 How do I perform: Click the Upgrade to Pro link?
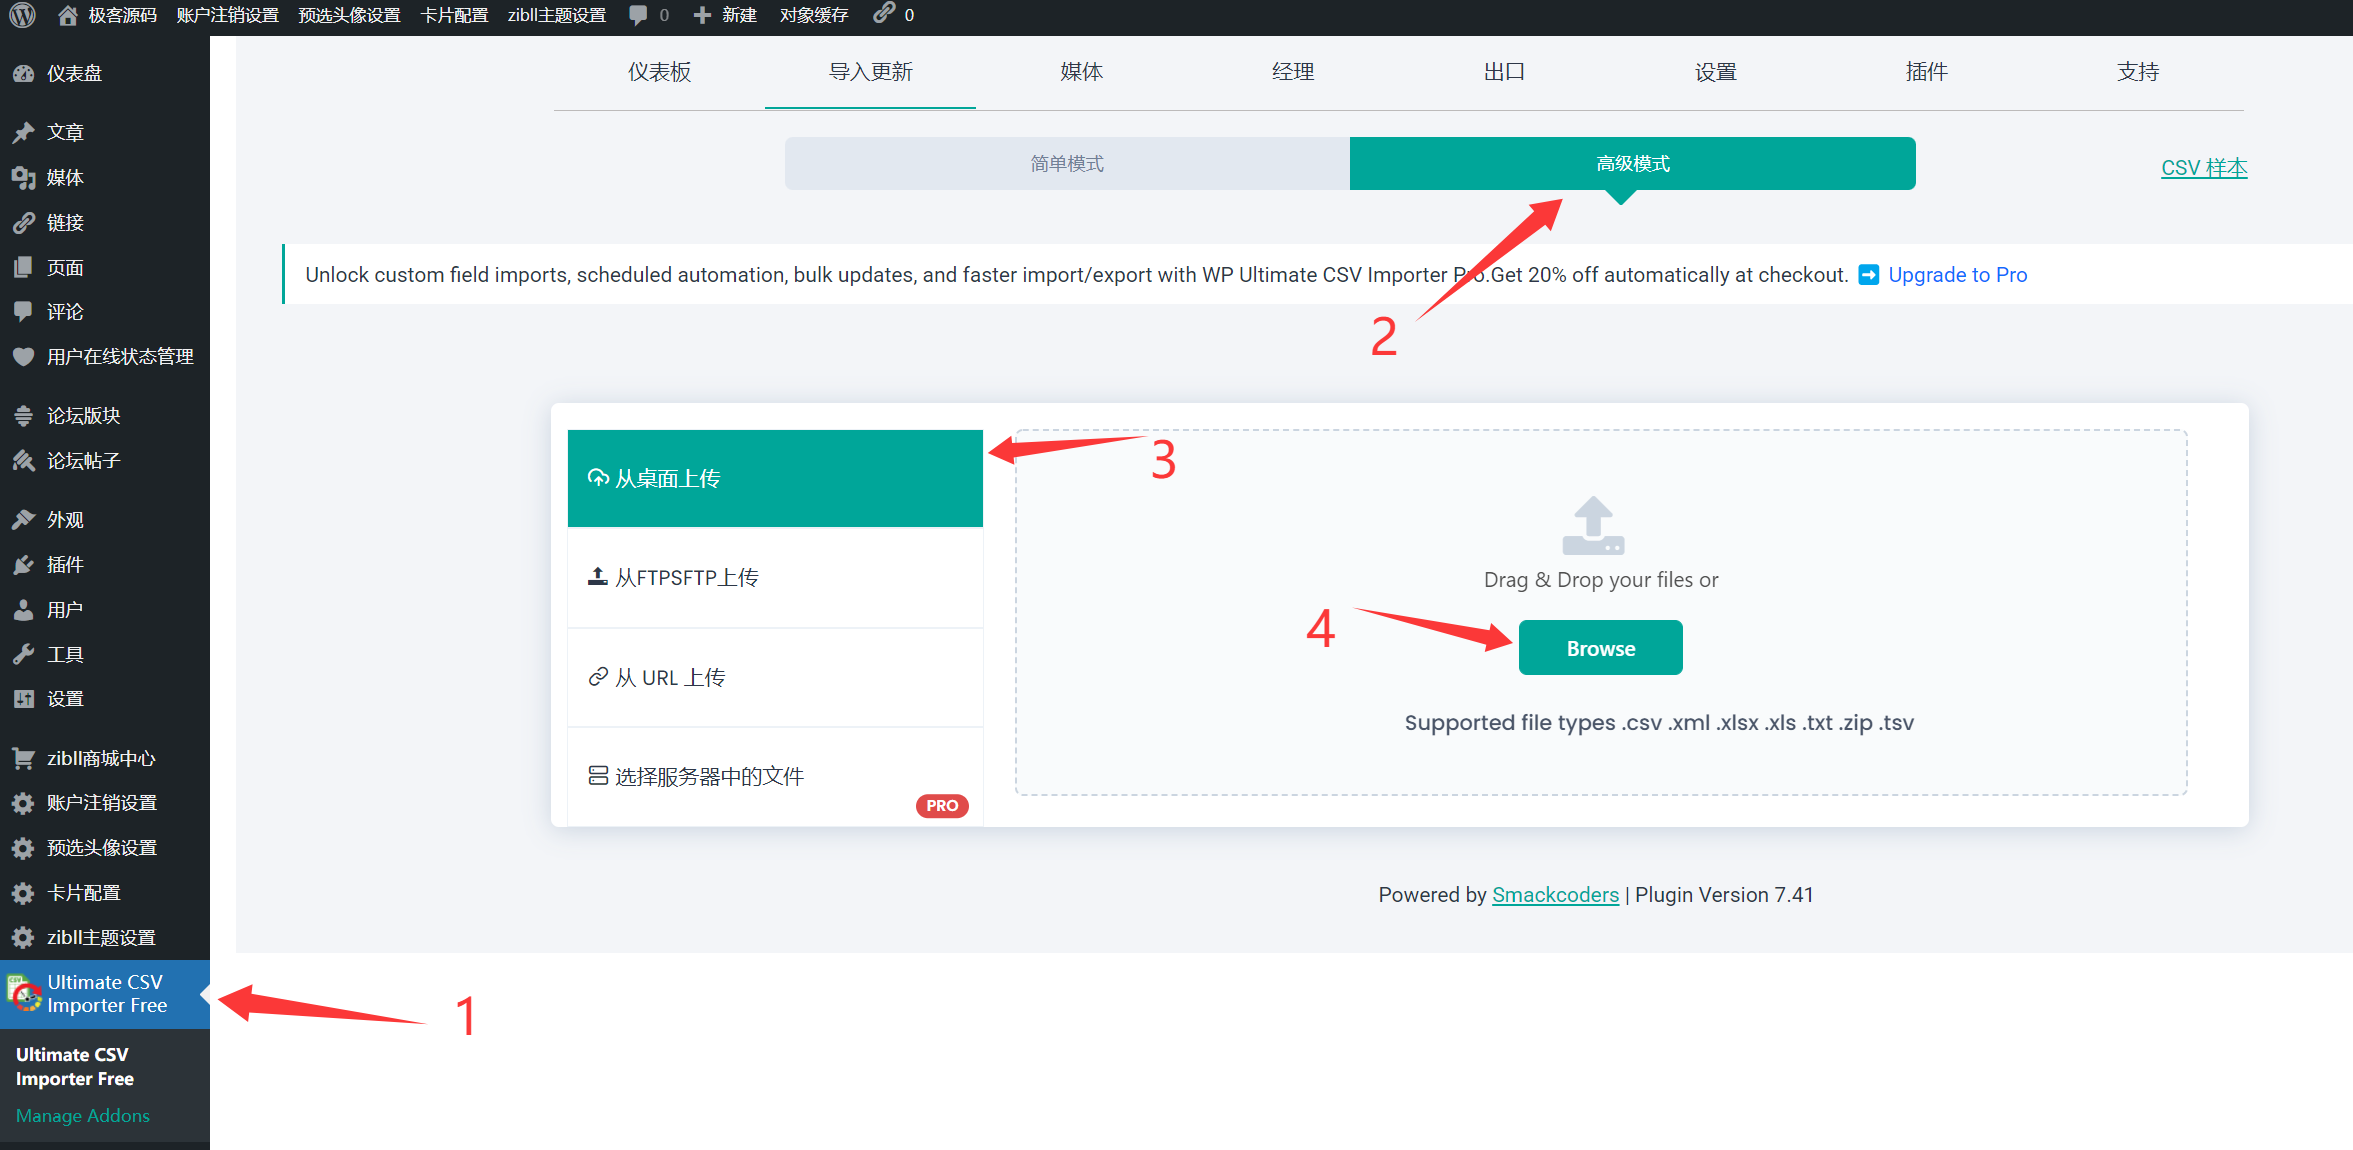[1957, 275]
